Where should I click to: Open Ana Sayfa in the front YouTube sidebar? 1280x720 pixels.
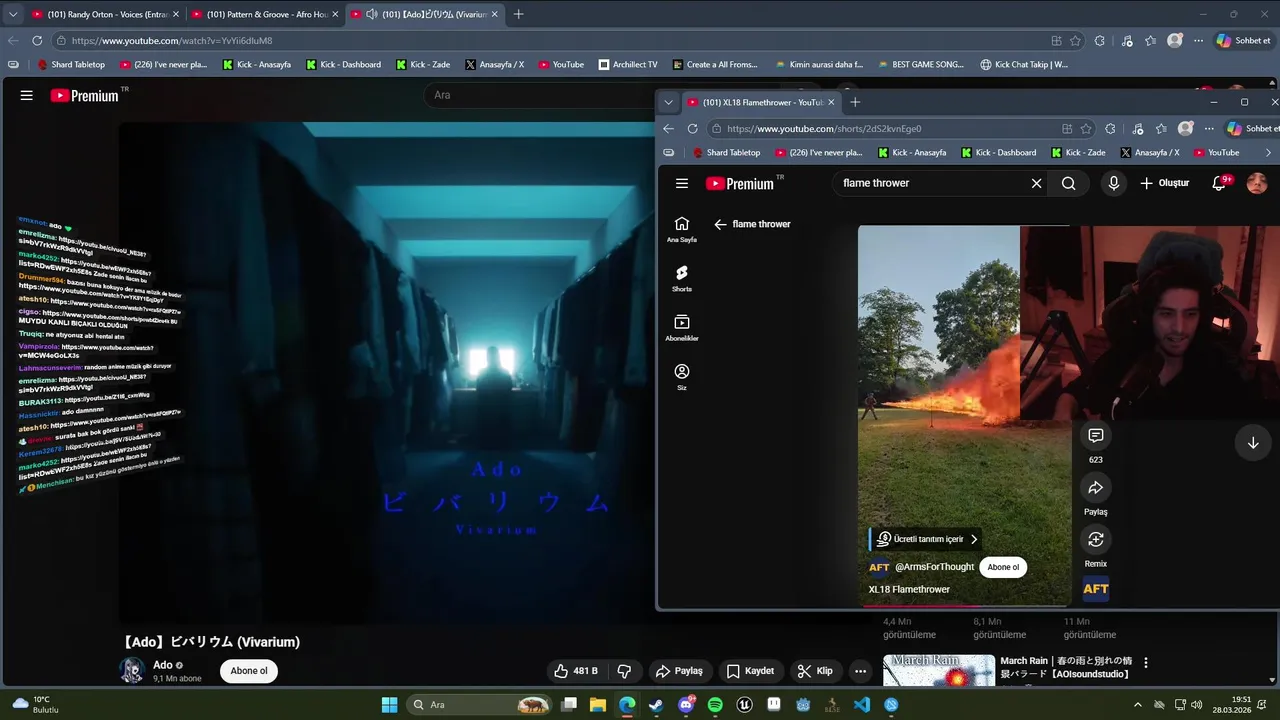[682, 229]
